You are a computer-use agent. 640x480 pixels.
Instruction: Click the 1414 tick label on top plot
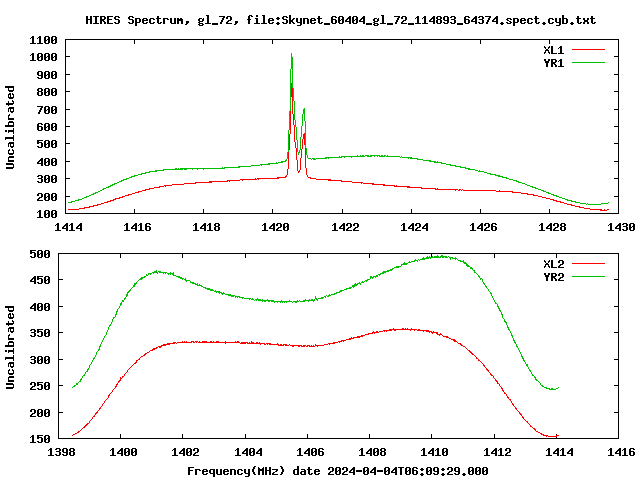click(x=68, y=227)
